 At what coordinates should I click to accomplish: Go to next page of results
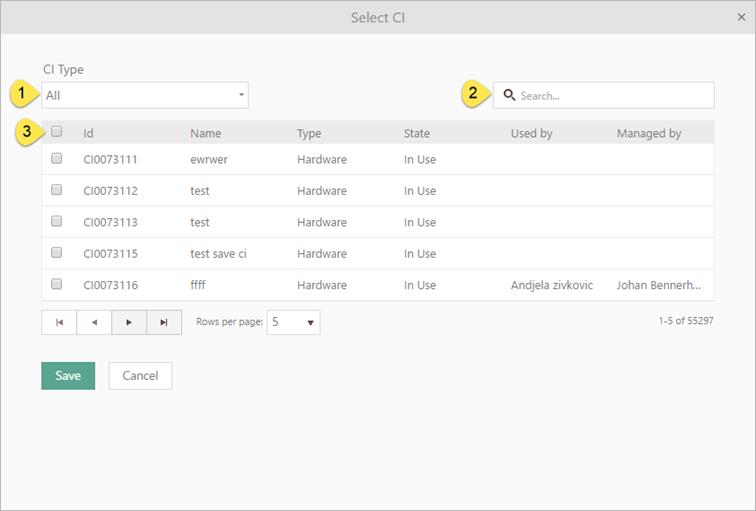click(129, 322)
